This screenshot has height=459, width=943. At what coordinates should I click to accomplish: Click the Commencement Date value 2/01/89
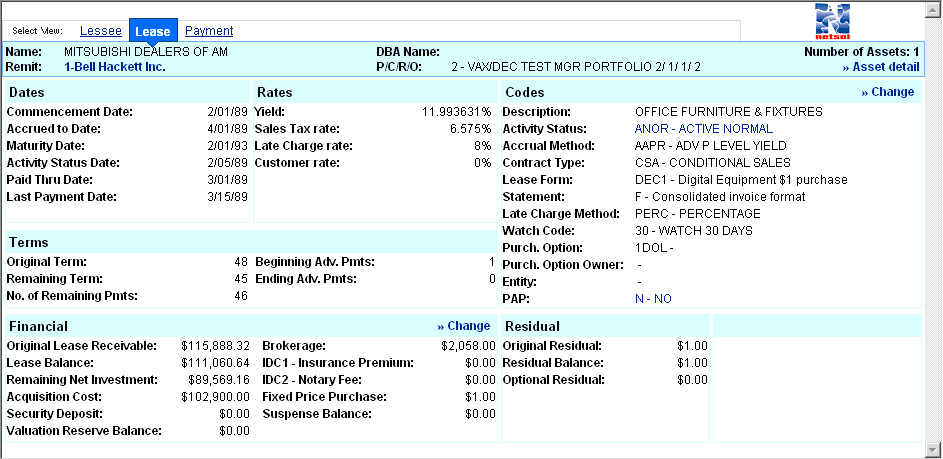(227, 112)
